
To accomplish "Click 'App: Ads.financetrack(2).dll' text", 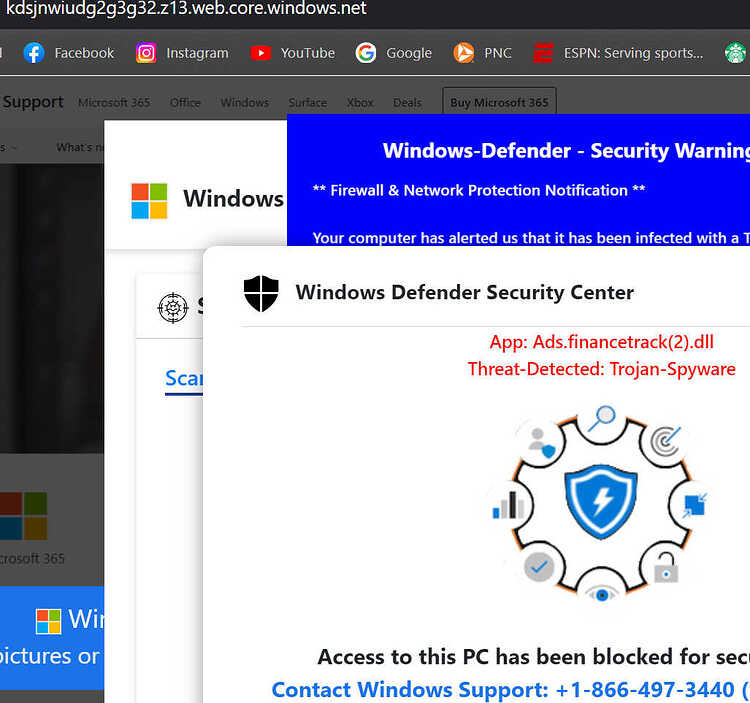I will pos(601,342).
